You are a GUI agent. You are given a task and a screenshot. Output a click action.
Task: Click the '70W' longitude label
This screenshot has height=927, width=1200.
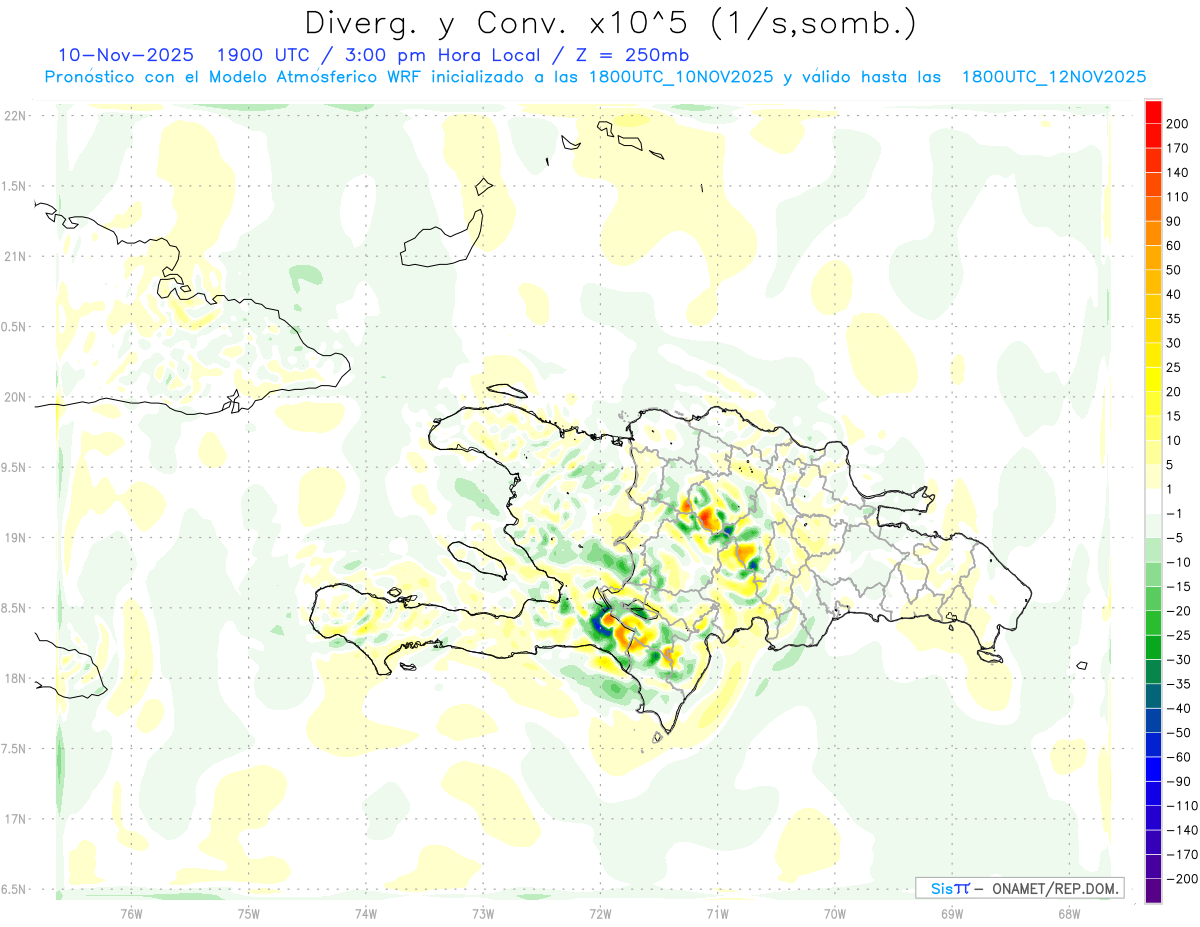coord(835,914)
